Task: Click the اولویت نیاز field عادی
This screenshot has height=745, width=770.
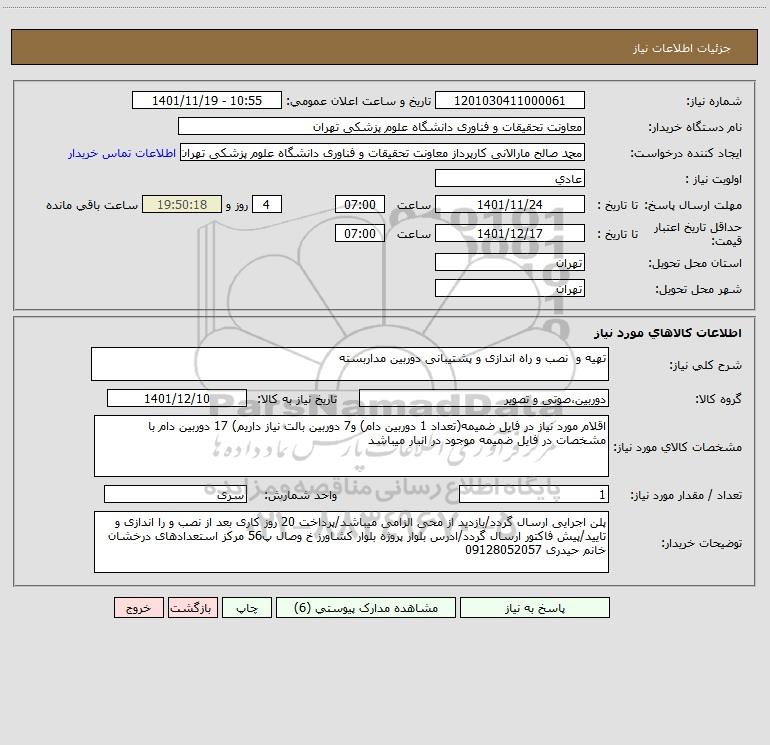Action: point(510,178)
